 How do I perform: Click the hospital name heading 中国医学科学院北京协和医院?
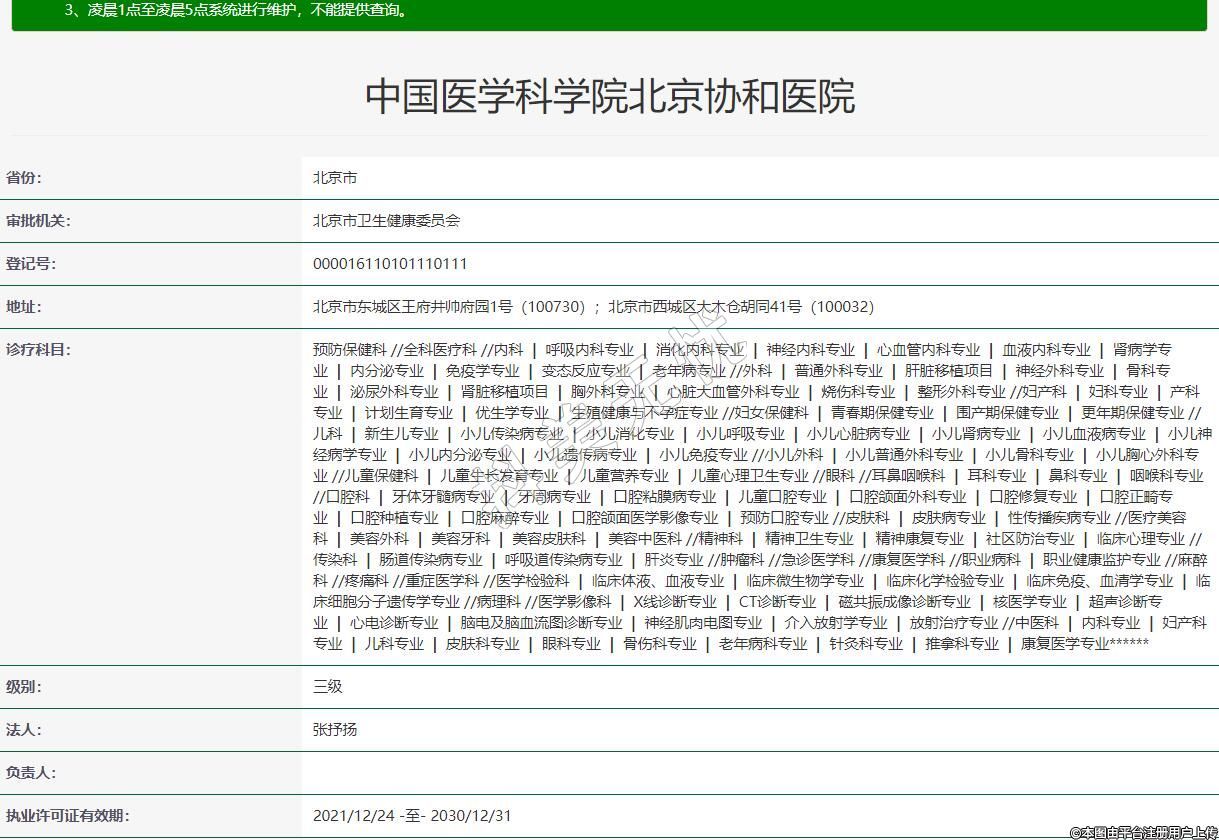[609, 97]
